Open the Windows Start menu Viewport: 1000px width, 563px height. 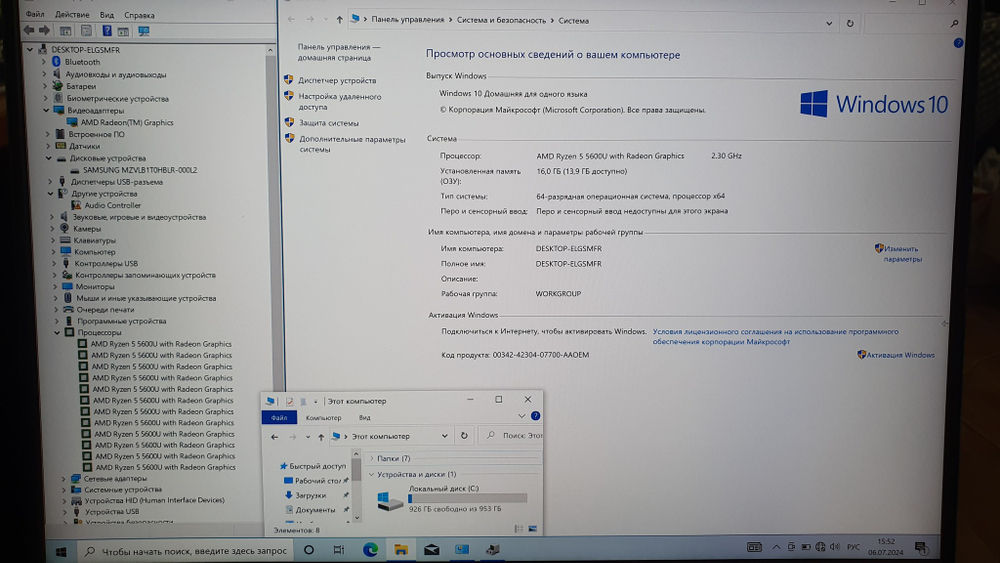pos(61,552)
